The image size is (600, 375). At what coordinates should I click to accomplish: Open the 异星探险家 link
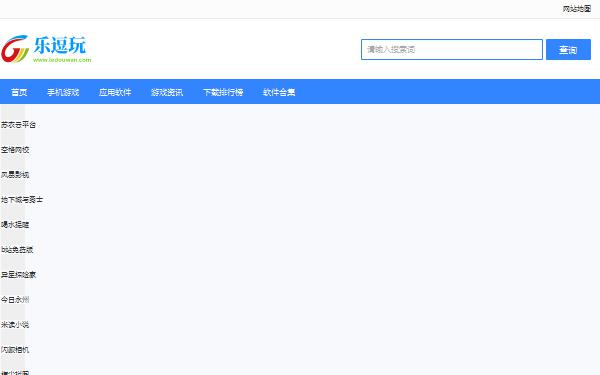[x=18, y=275]
